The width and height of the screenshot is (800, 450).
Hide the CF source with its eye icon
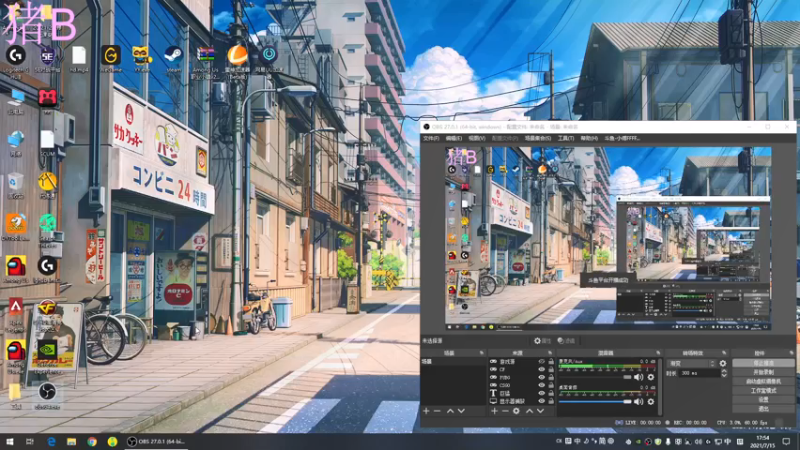542,369
